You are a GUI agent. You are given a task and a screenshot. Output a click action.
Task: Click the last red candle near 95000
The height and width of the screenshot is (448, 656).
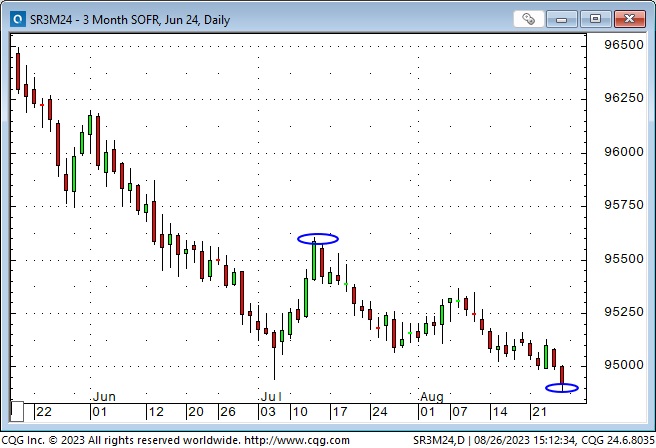562,378
